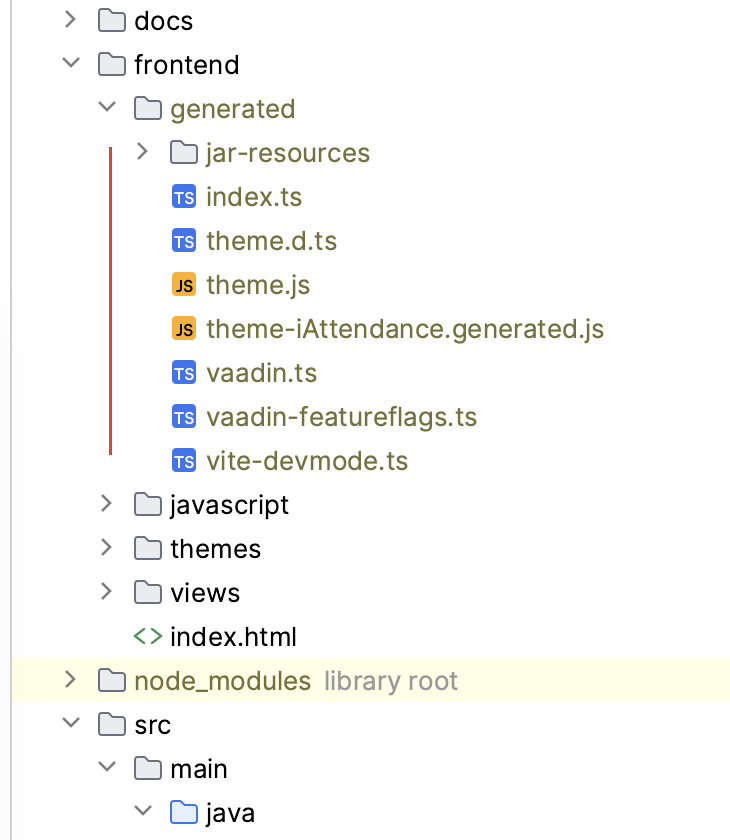Expand the docs folder
The width and height of the screenshot is (730, 840).
[x=70, y=20]
